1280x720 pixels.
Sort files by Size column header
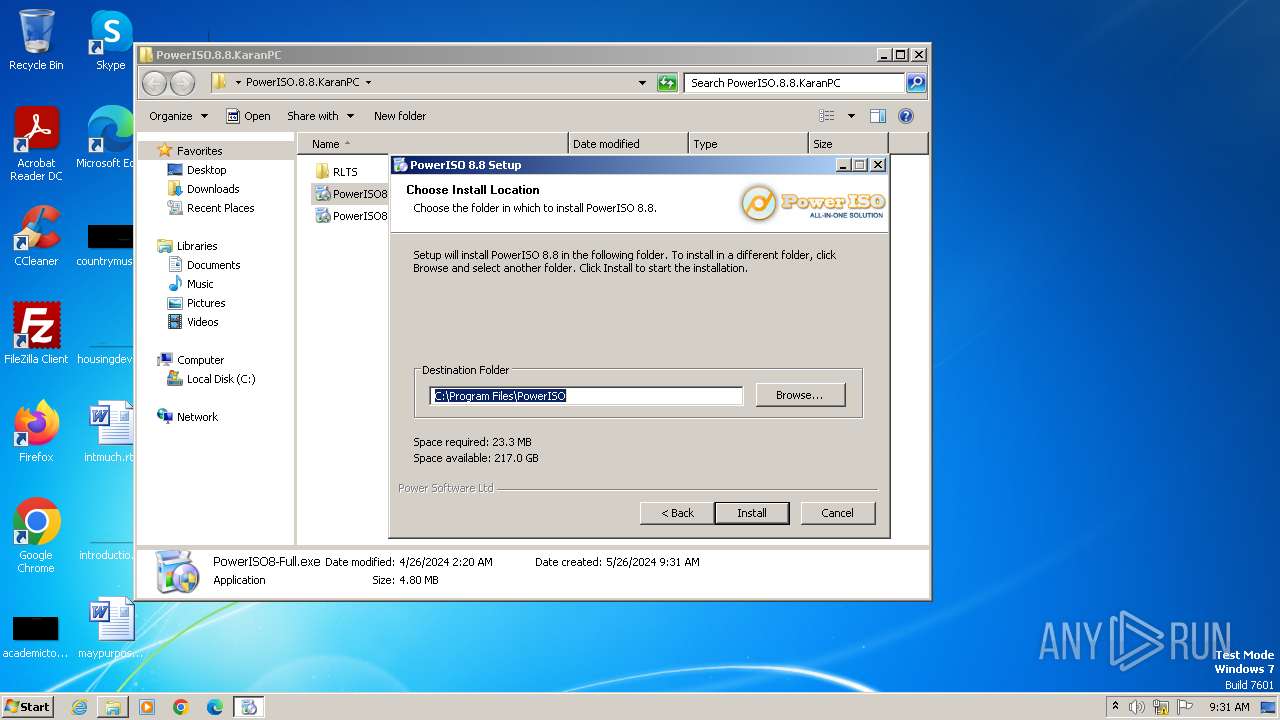848,144
